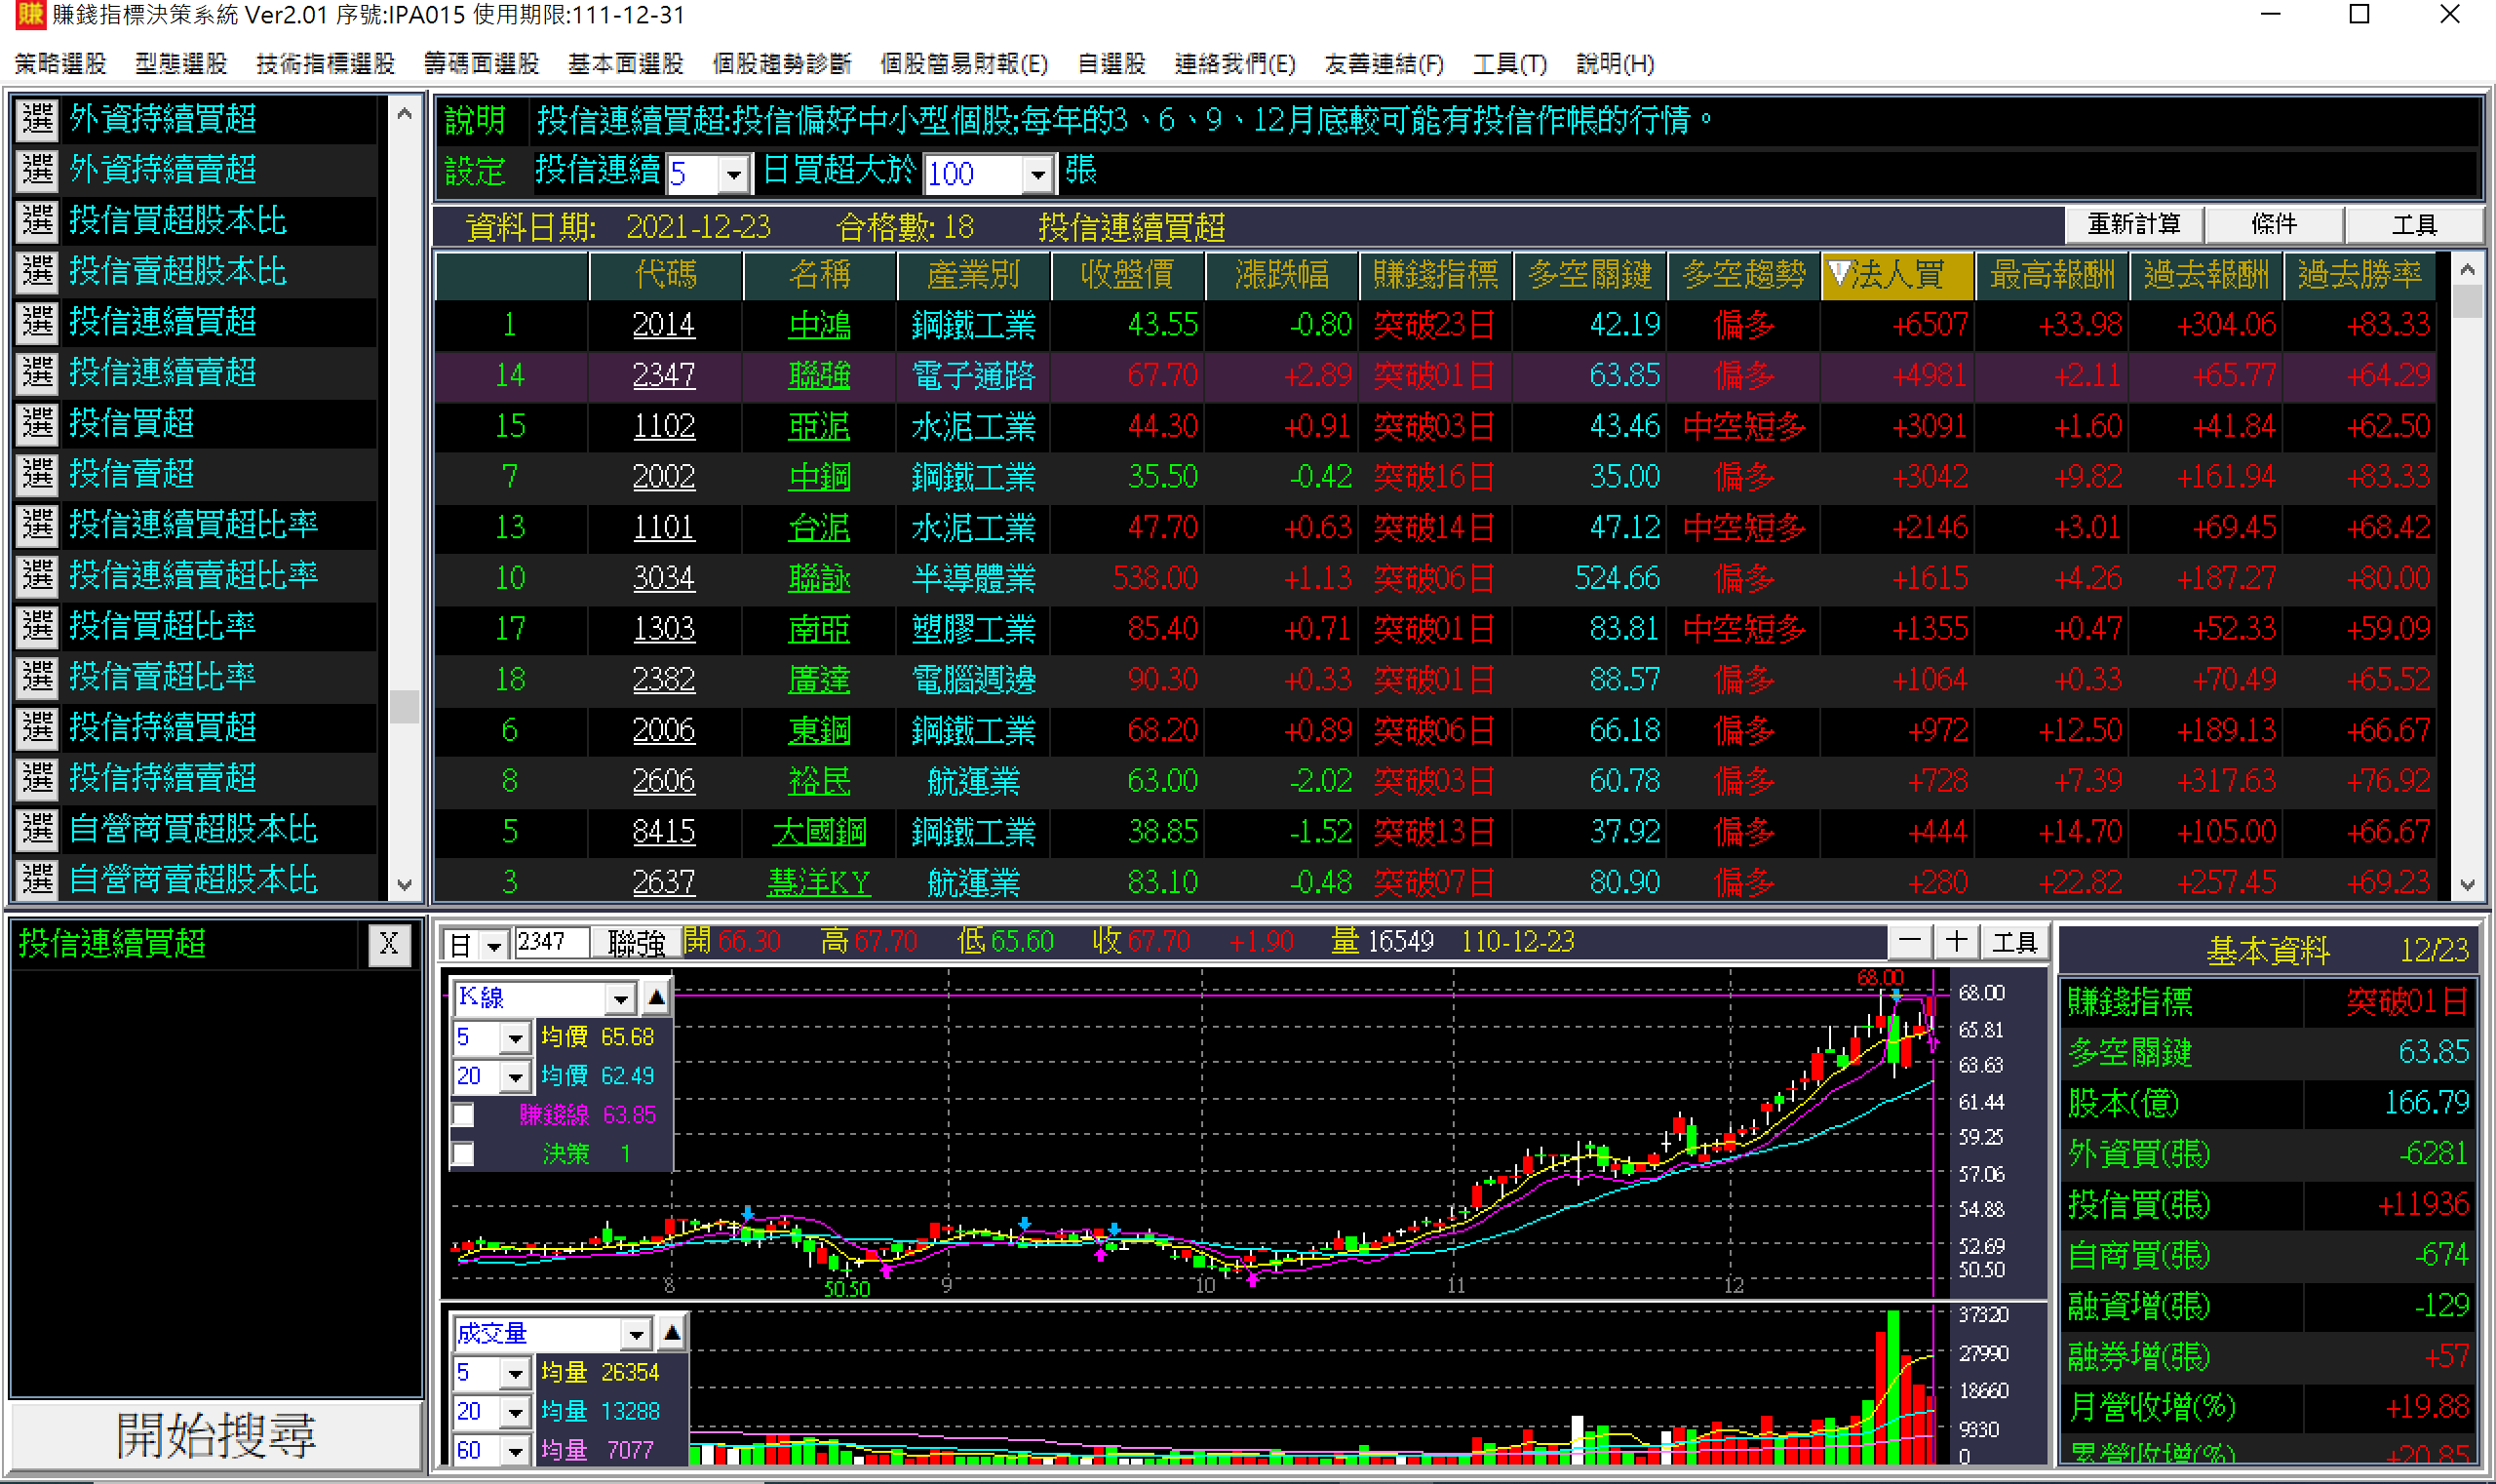Click 選 icon beside 投信連續賣超
2496x1484 pixels.
coord(38,372)
